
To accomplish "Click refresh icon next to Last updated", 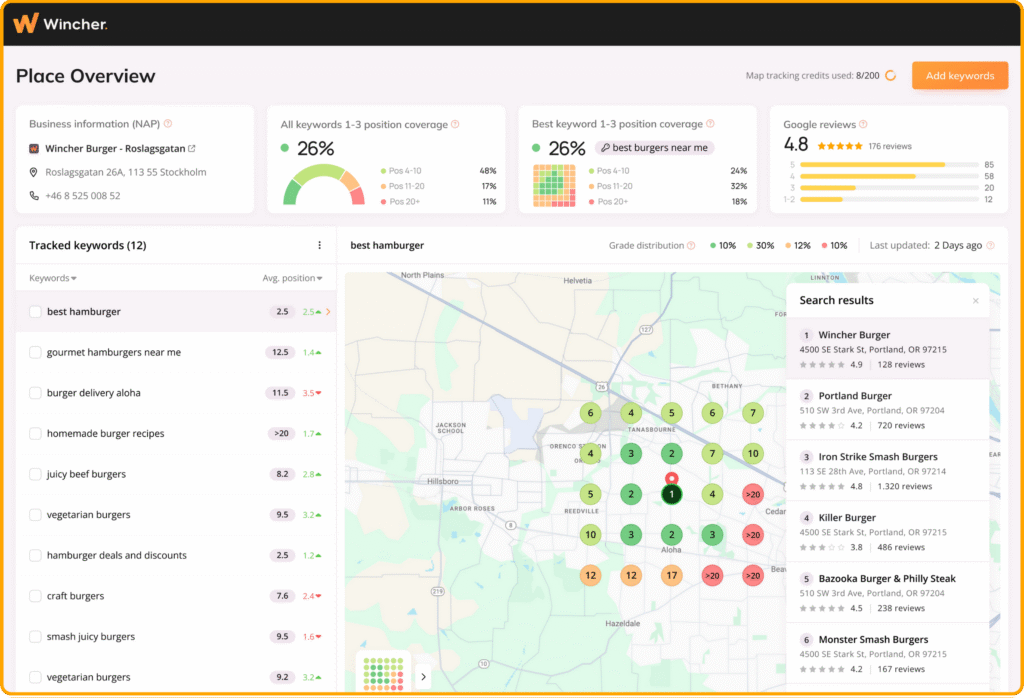I will click(x=990, y=245).
